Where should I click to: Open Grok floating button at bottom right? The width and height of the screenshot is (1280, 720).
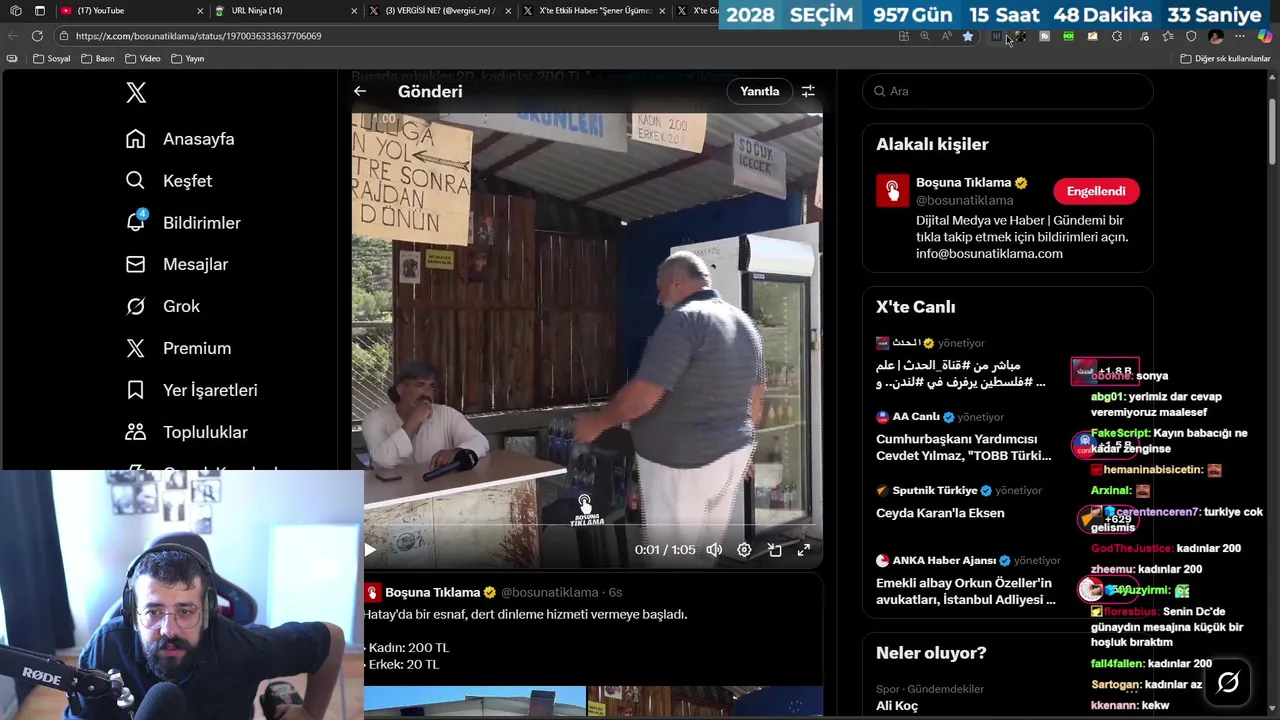click(x=1228, y=682)
